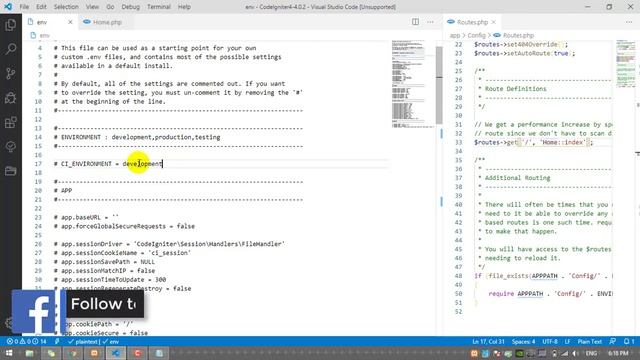Viewport: 640px width, 360px height.
Task: Go to line via Ln 17, Col 31
Action: [489, 341]
